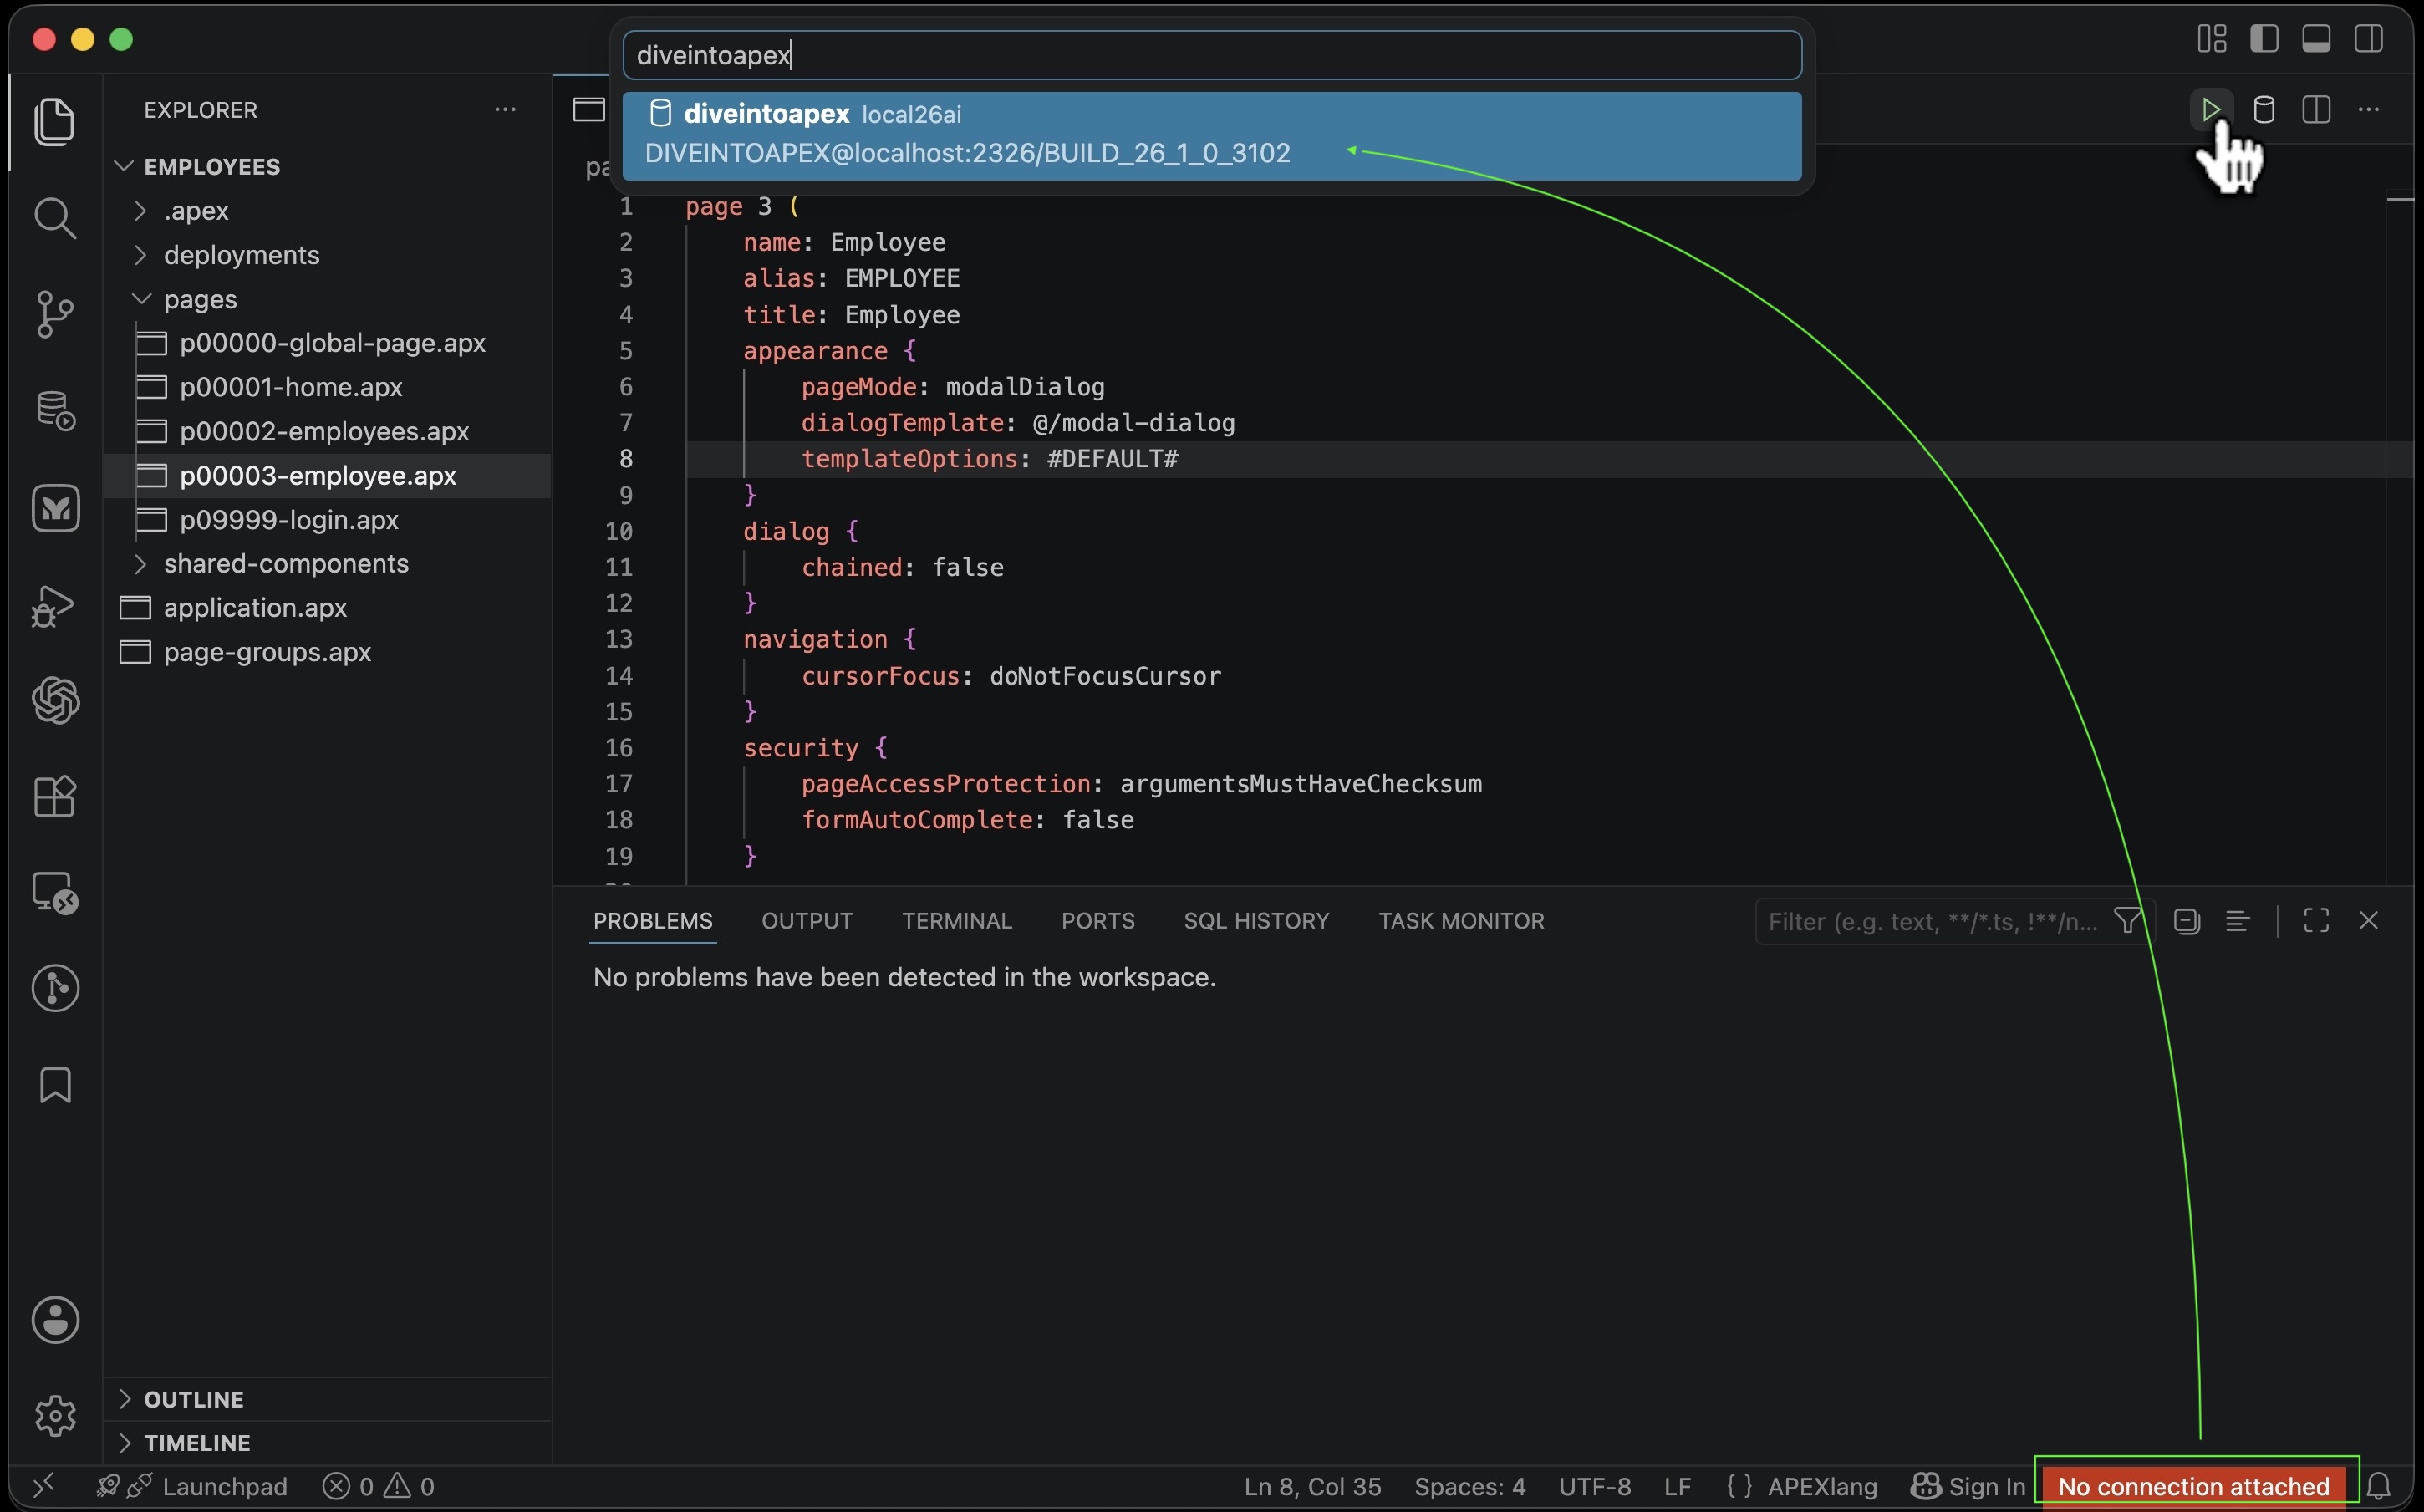Switch to the TASK MONITOR tab
This screenshot has width=2424, height=1512.
pyautogui.click(x=1461, y=921)
